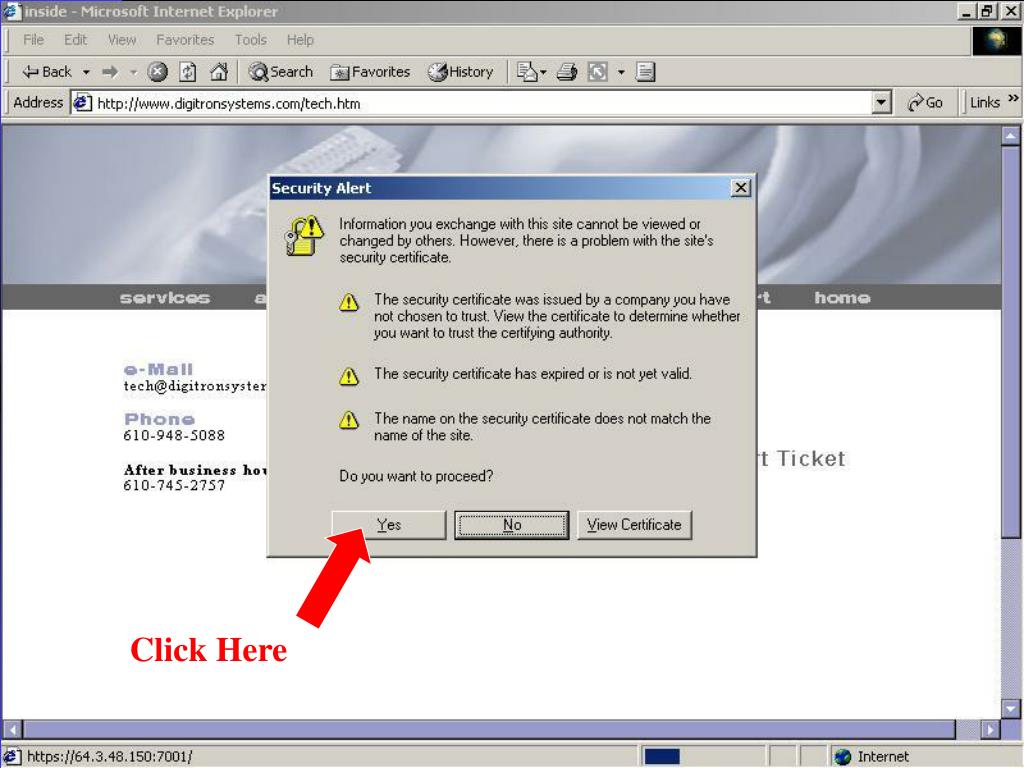Click the phone number 610-948-5088

[174, 436]
